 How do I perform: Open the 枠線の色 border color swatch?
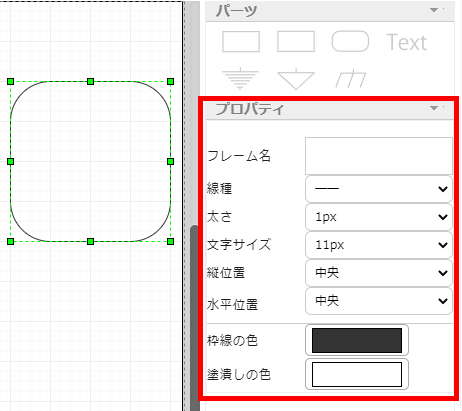[357, 340]
